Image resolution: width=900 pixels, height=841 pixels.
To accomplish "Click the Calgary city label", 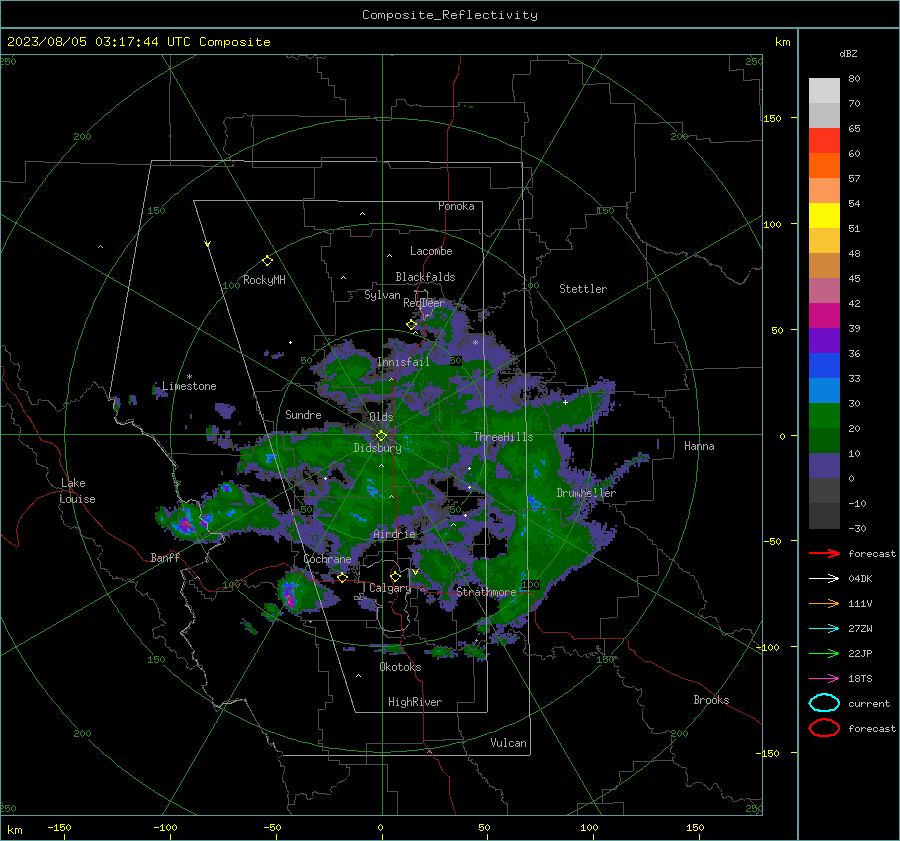I will pyautogui.click(x=390, y=588).
